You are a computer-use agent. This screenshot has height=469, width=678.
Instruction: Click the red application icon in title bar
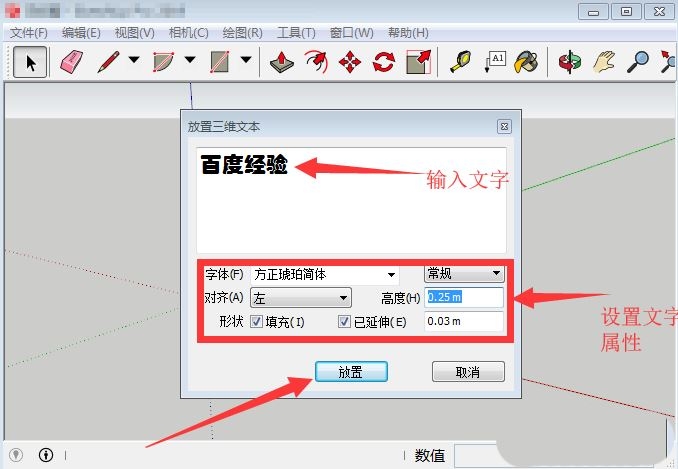[13, 11]
